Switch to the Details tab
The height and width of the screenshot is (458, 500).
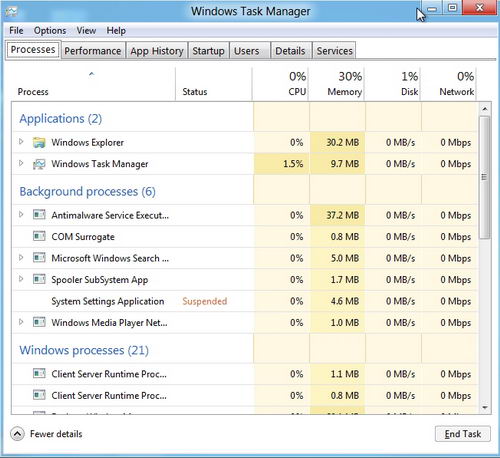click(291, 51)
